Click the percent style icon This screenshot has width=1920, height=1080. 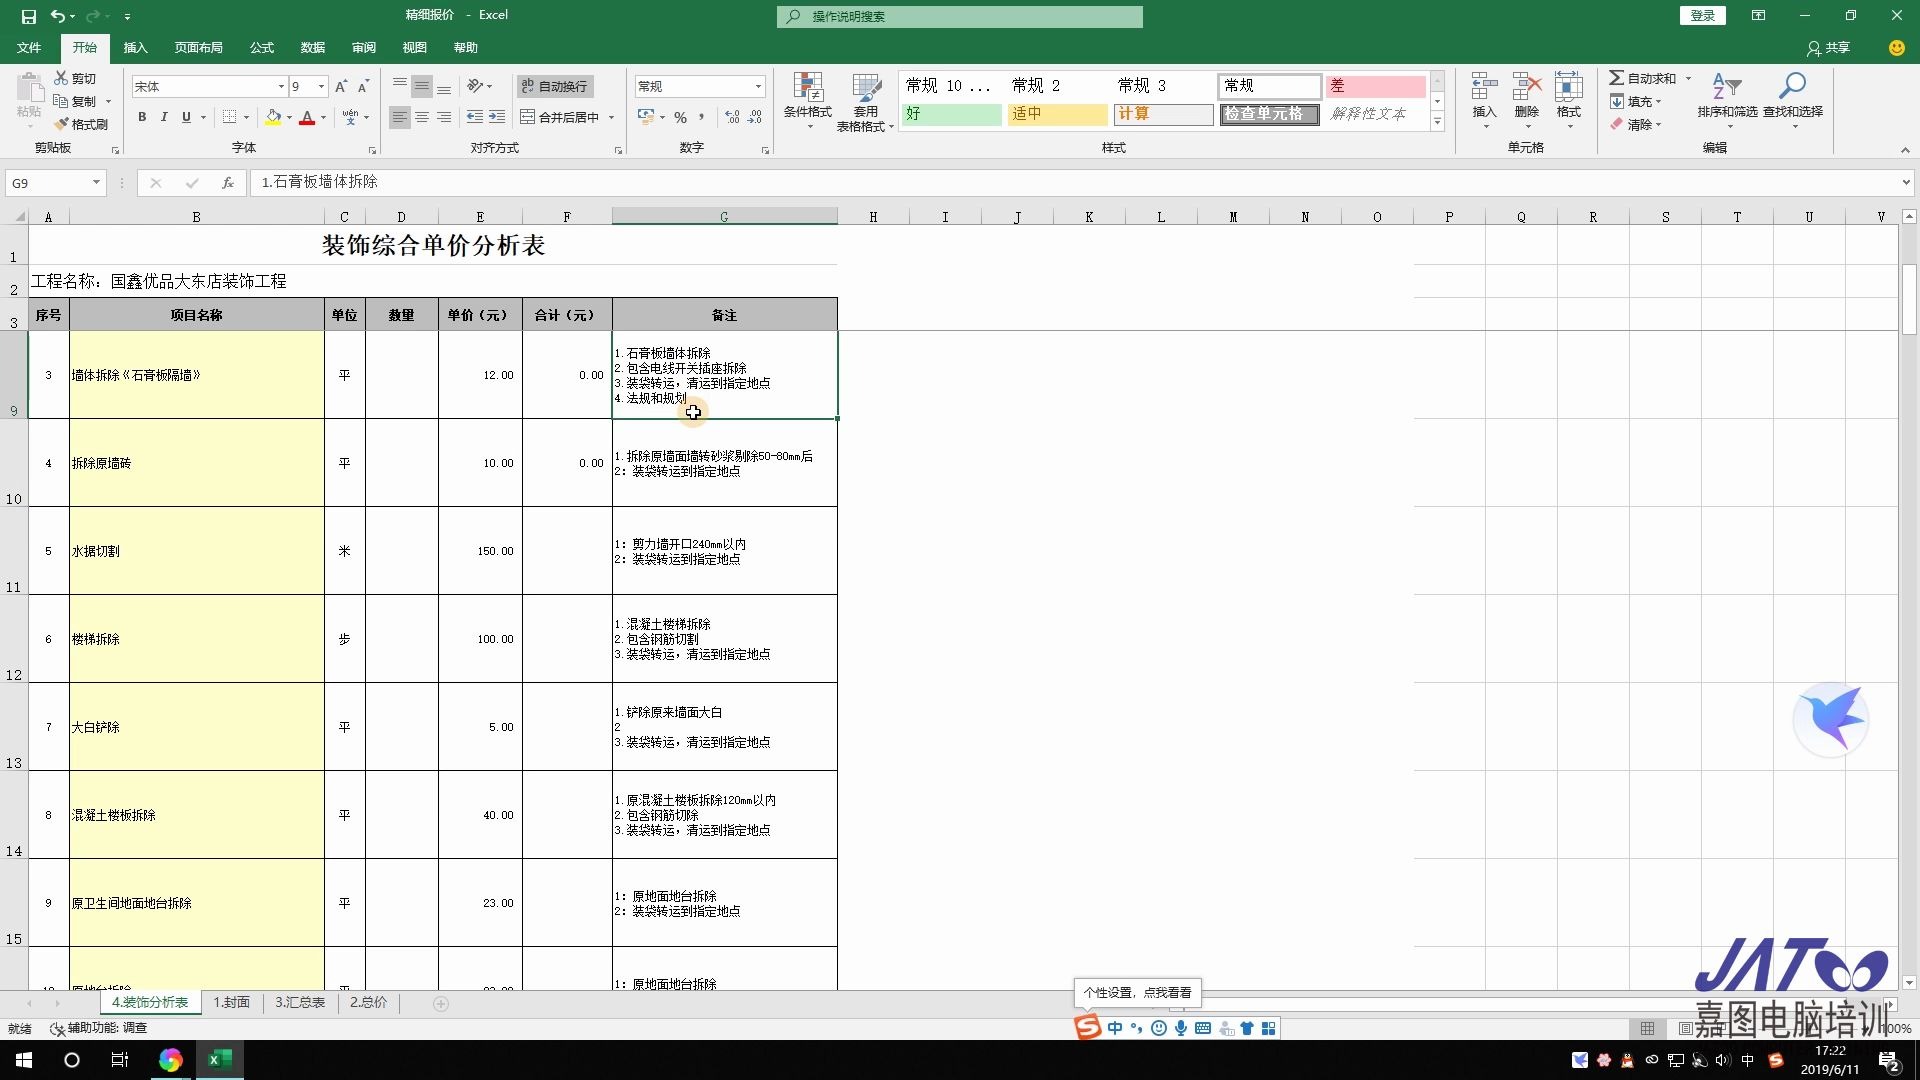(x=680, y=118)
